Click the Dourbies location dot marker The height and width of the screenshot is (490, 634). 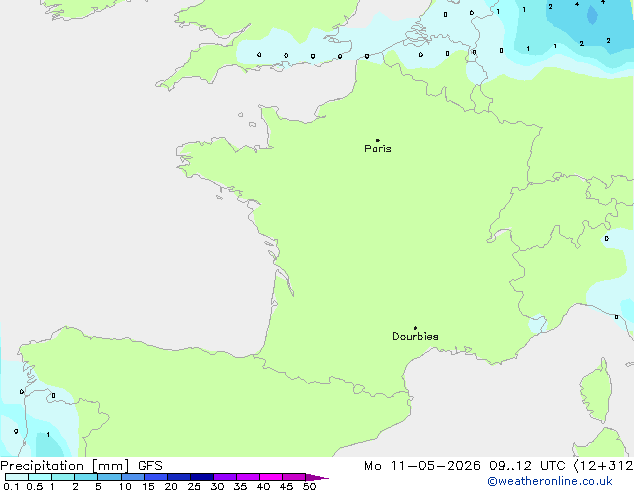[x=415, y=328]
